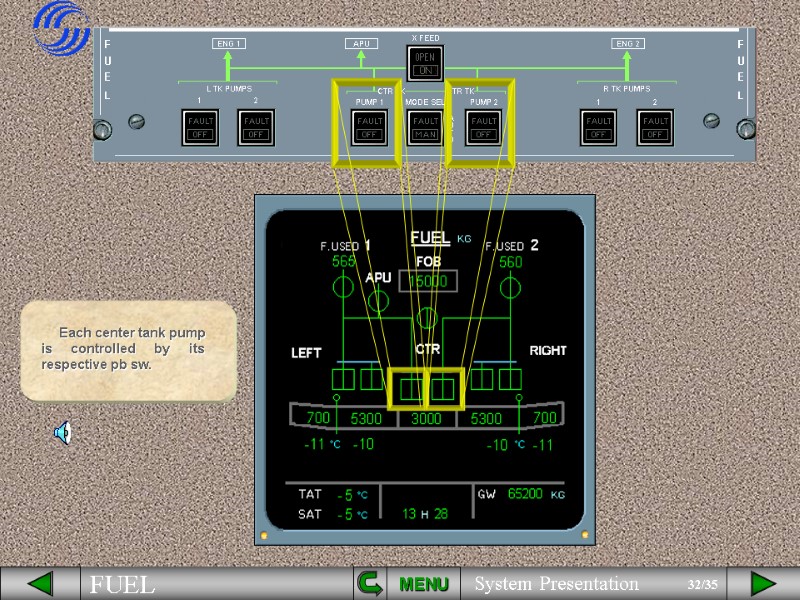800x600 pixels.
Task: Toggle the highlighted CTR TK PUMP 2 off
Action: coord(483,128)
